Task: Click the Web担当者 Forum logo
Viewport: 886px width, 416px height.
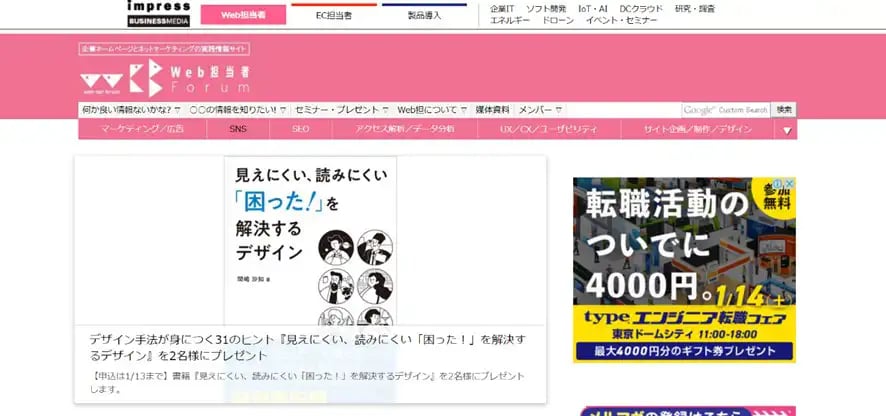Action: [x=164, y=78]
